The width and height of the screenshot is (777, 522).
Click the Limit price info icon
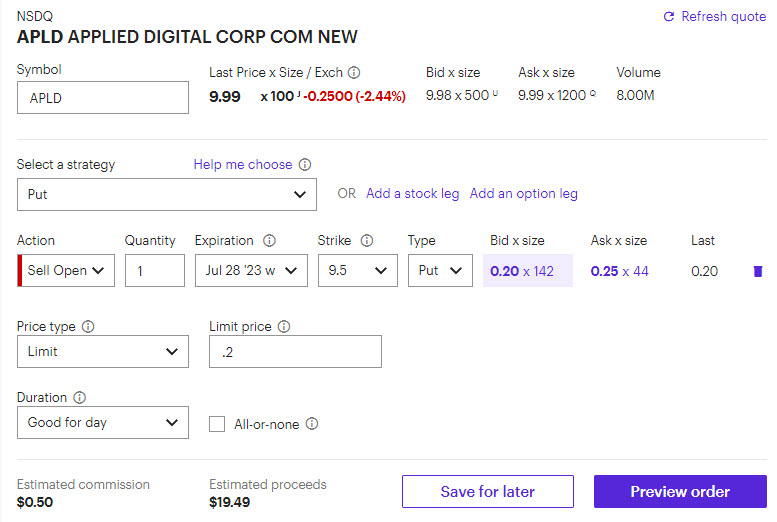coord(284,327)
